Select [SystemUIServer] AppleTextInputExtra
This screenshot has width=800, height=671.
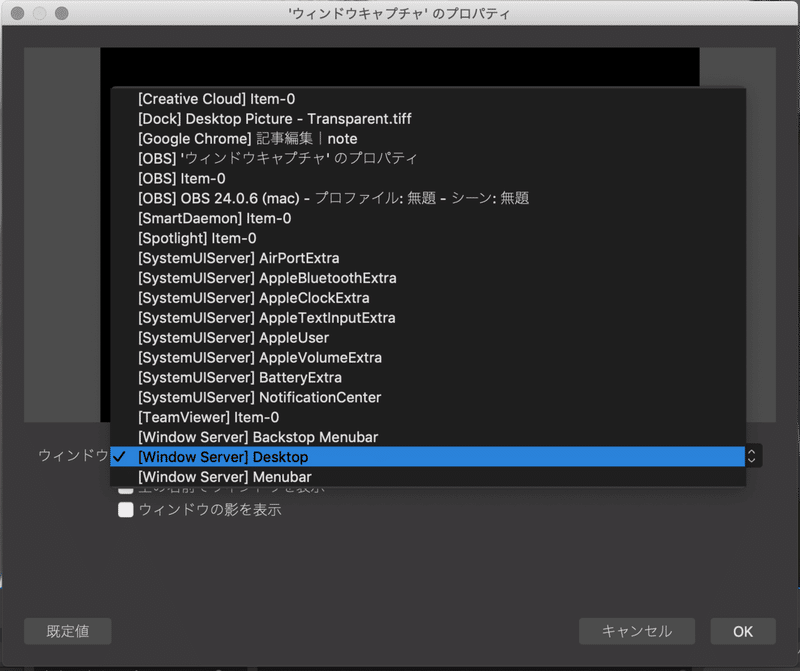[x=428, y=318]
